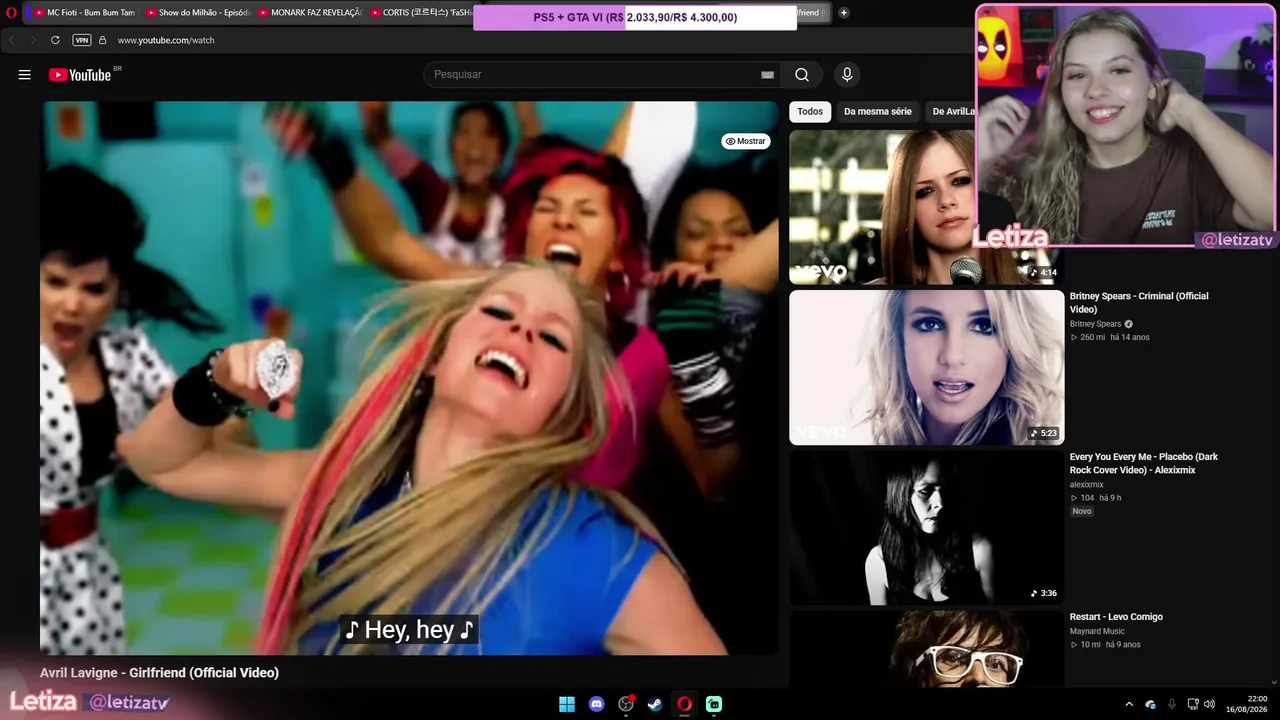Select the Todos filter chip
The width and height of the screenshot is (1280, 720).
810,111
